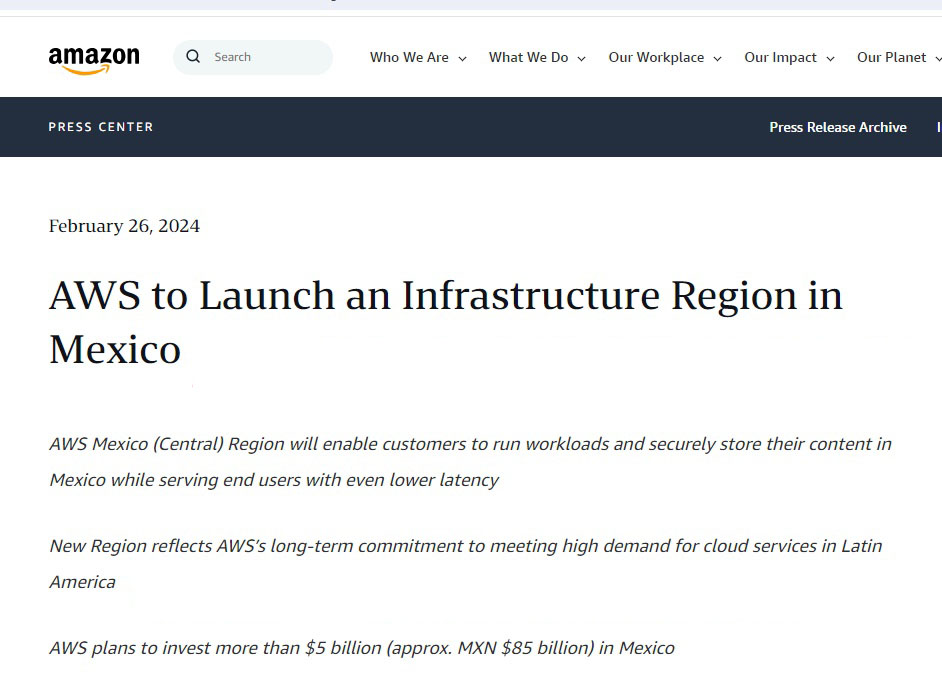
Task: Click the $5 billion investment sentence
Action: [362, 648]
